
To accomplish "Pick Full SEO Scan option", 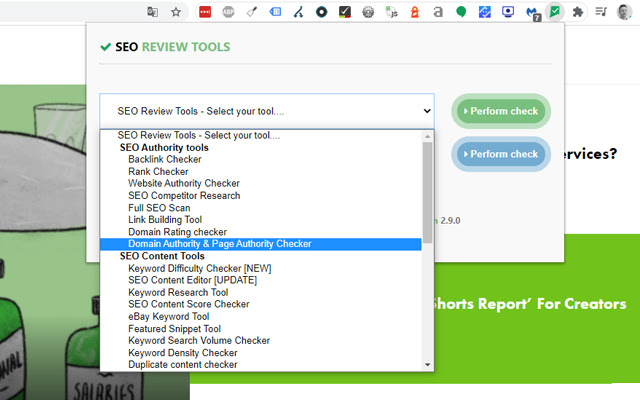I will [x=260, y=208].
